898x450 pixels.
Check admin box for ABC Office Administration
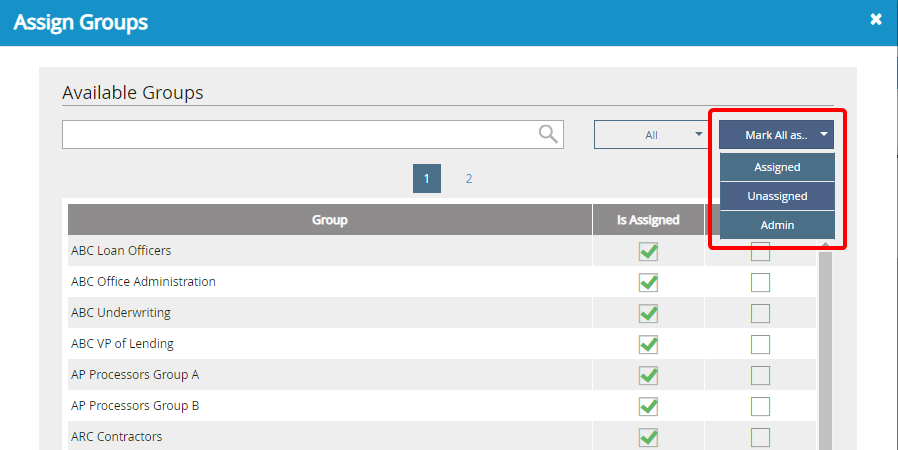click(x=761, y=282)
